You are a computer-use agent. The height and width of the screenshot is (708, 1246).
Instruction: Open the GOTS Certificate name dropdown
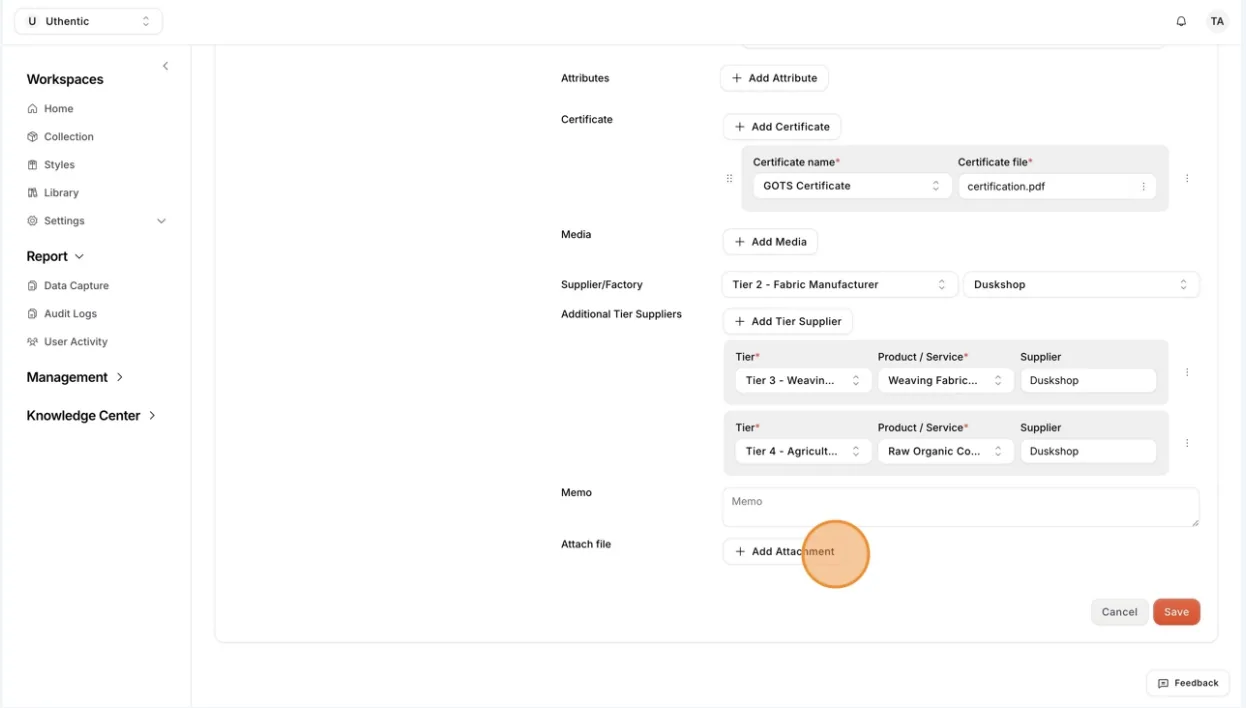click(x=851, y=186)
